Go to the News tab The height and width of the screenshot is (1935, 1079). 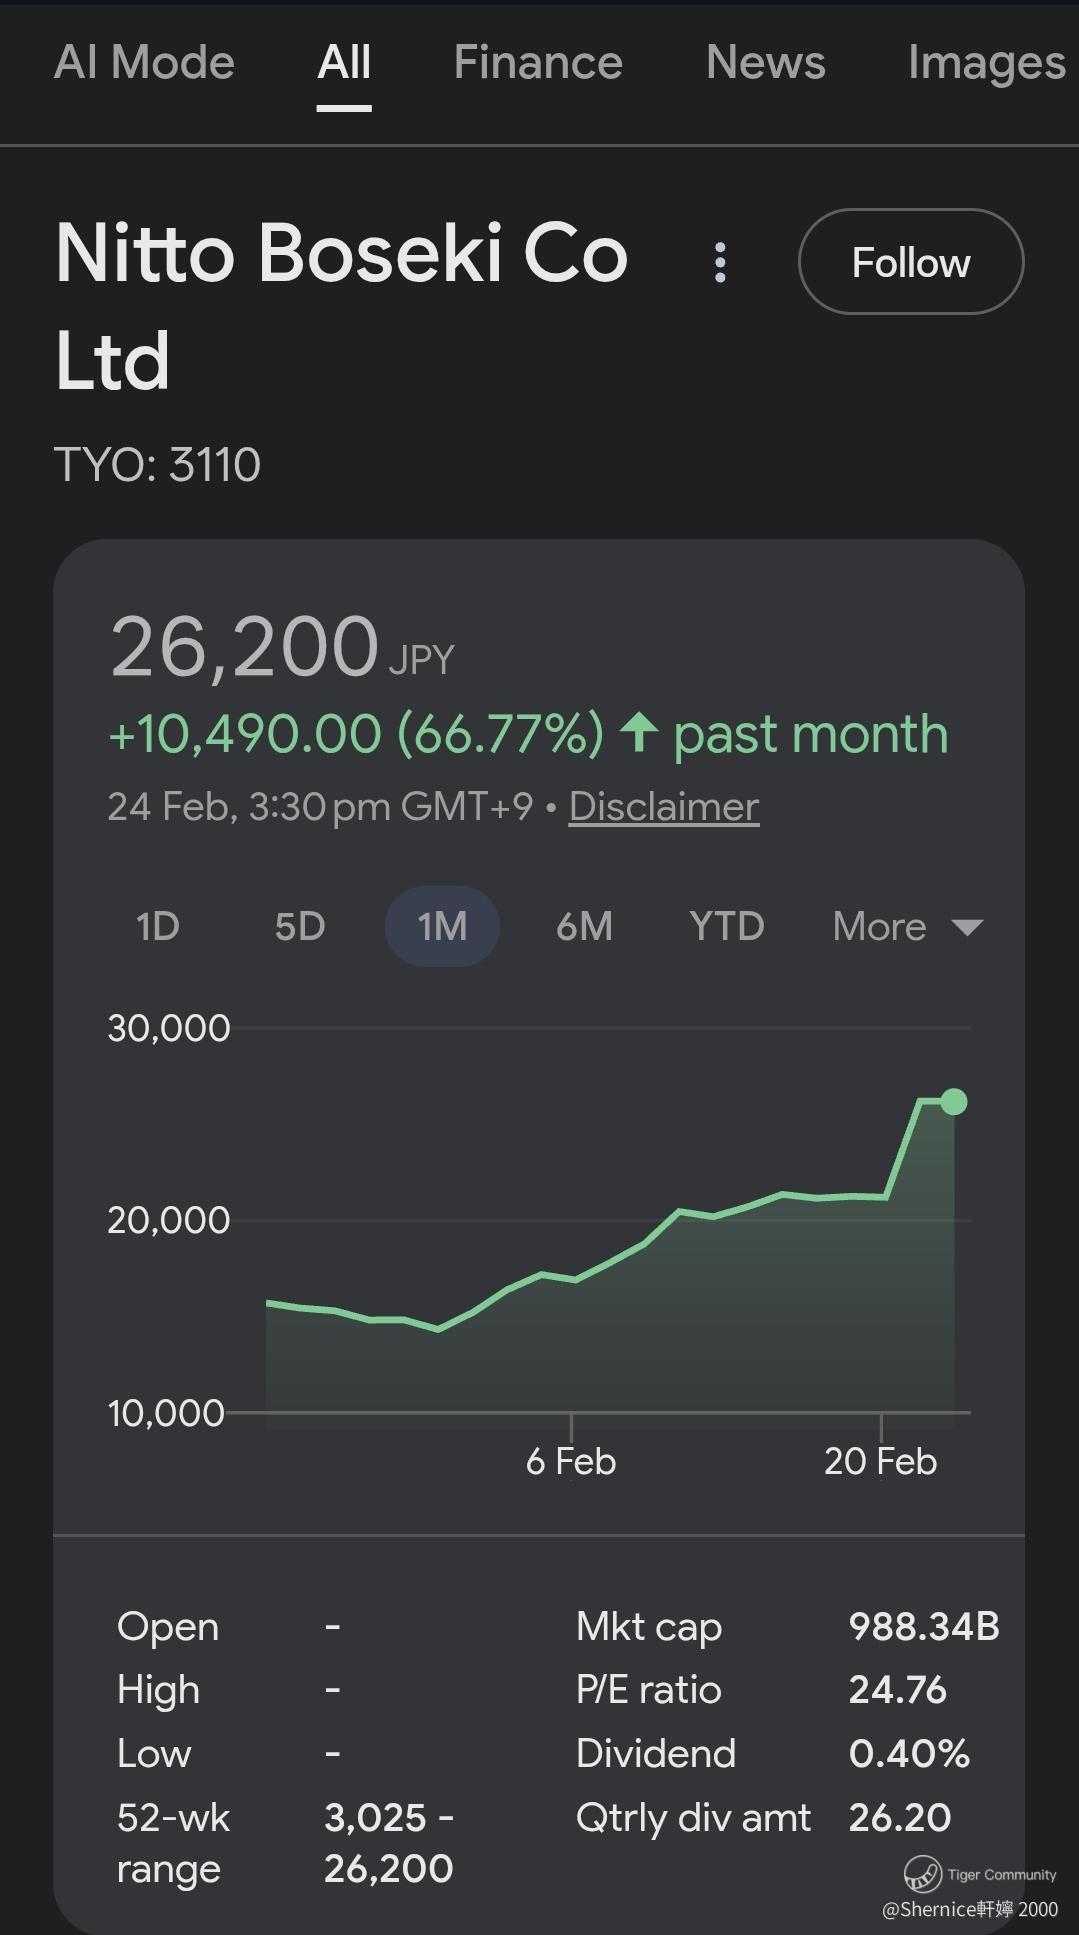click(765, 62)
